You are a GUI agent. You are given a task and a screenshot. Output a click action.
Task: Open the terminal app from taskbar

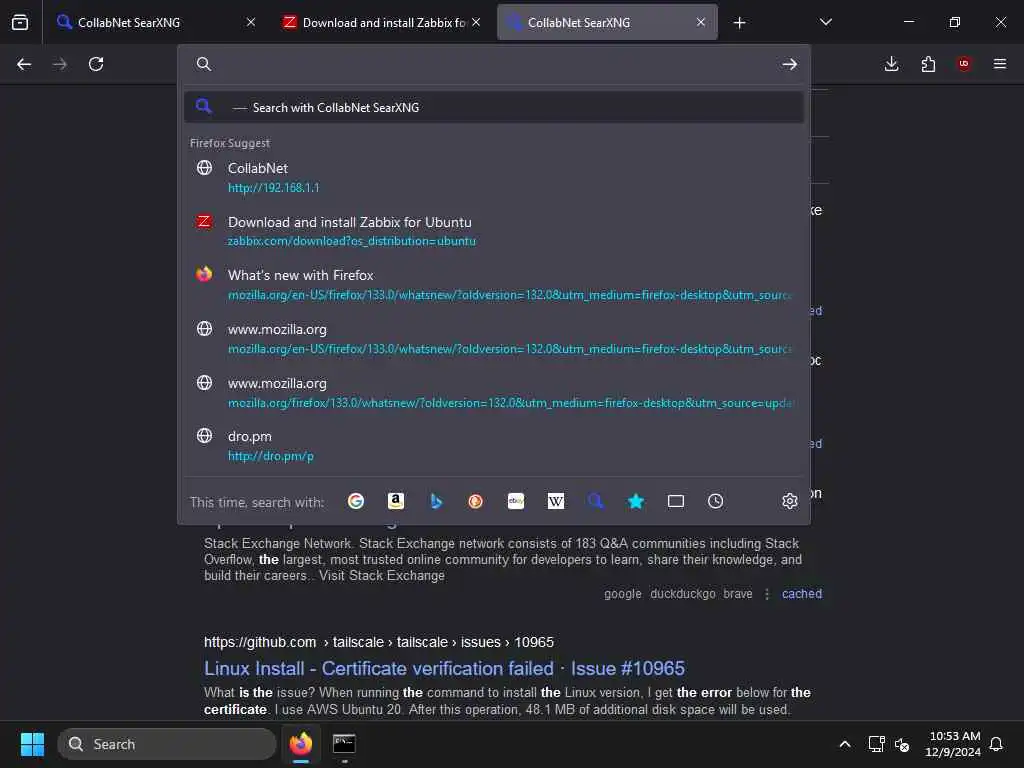pos(344,744)
